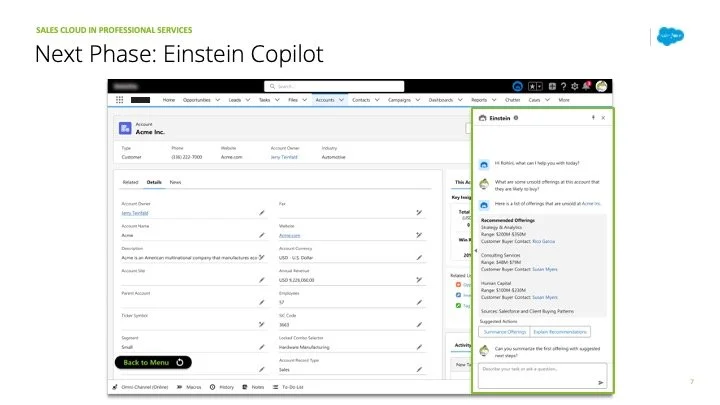This screenshot has width=720, height=405.
Task: Expand the Cases tab dropdown chevron
Action: pos(547,100)
